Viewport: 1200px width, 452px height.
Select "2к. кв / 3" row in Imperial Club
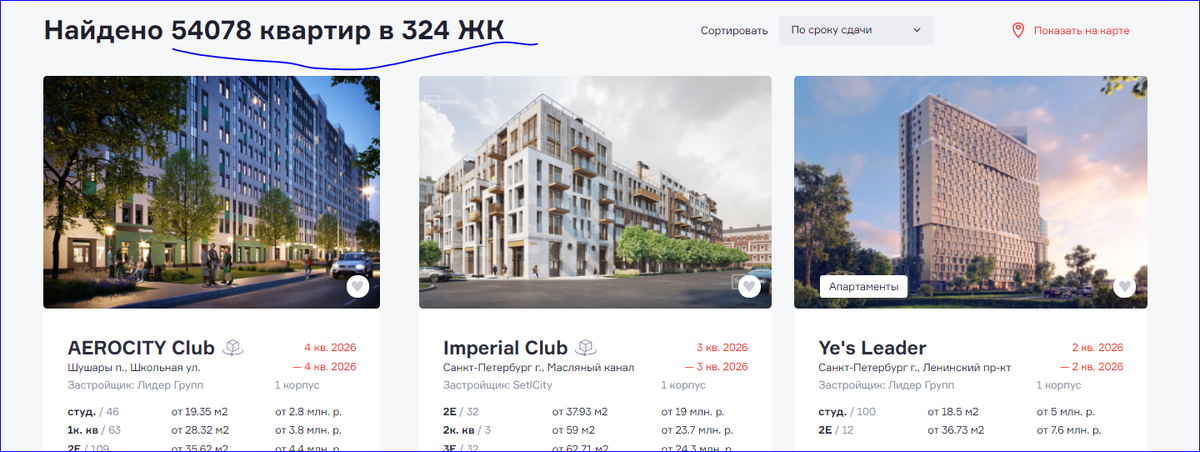tap(587, 430)
